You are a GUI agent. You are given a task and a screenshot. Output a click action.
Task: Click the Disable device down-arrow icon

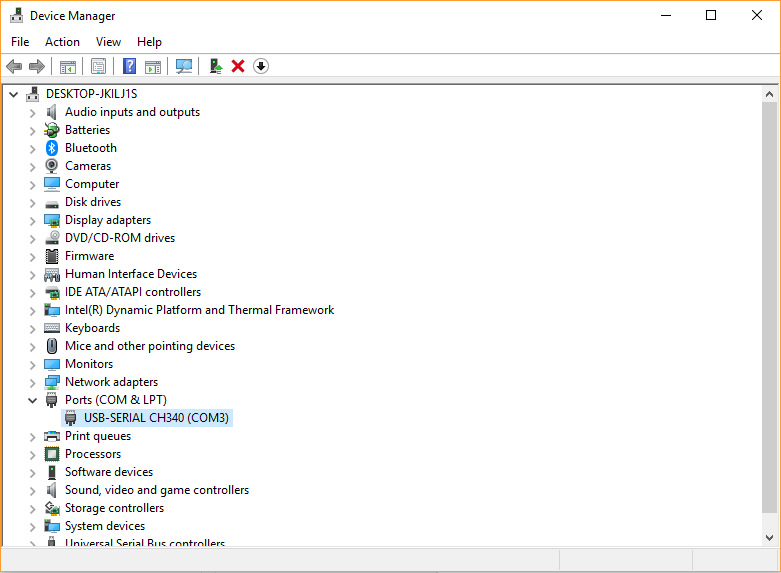pos(261,66)
